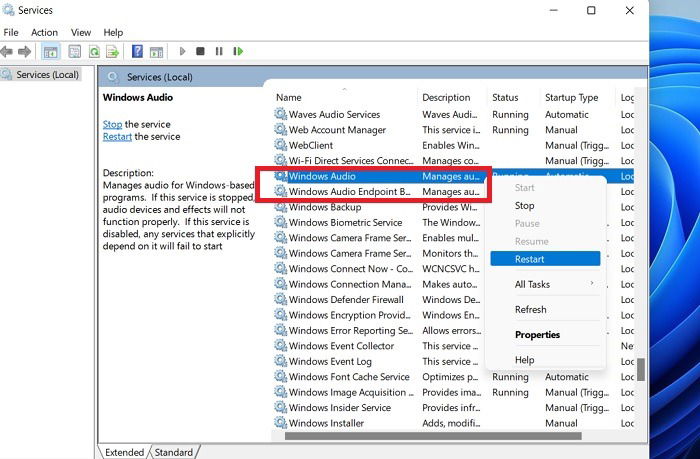
Task: Select the gear icon of Waves Audio Services
Action: coord(280,114)
